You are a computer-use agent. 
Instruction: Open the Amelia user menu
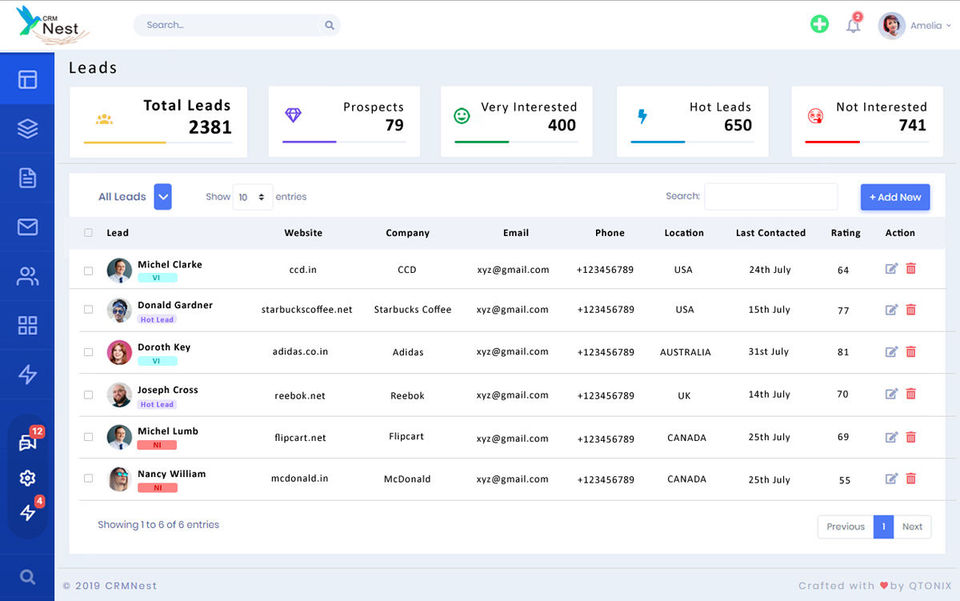(x=931, y=26)
